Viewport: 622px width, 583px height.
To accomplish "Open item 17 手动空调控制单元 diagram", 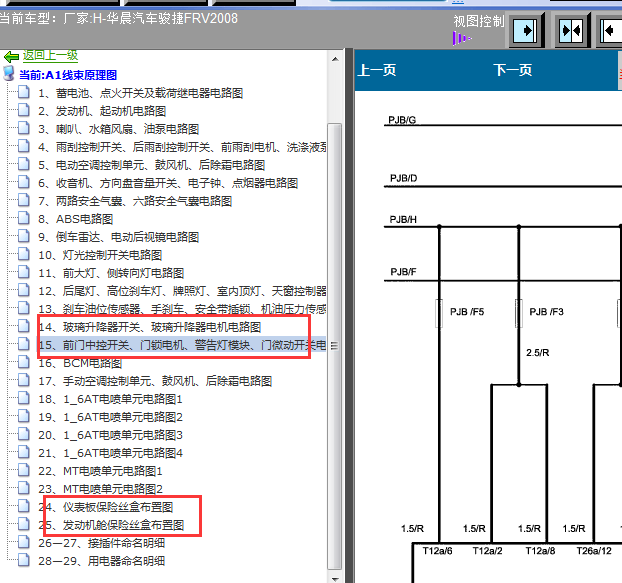I will [x=155, y=381].
